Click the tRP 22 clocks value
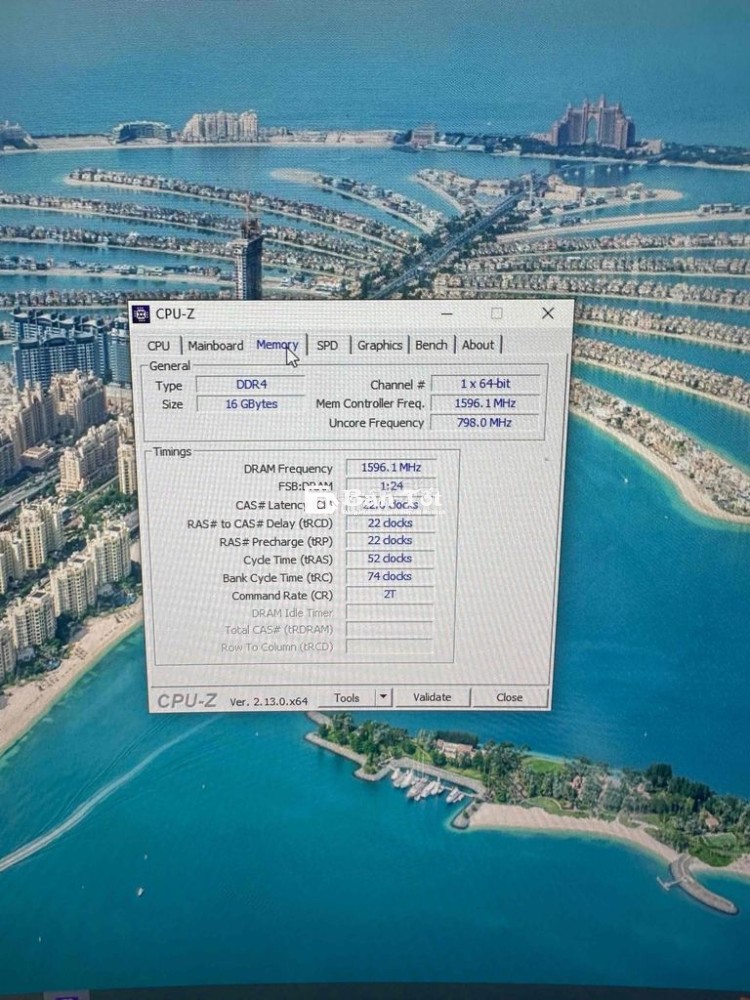The height and width of the screenshot is (1000, 750). [x=390, y=540]
